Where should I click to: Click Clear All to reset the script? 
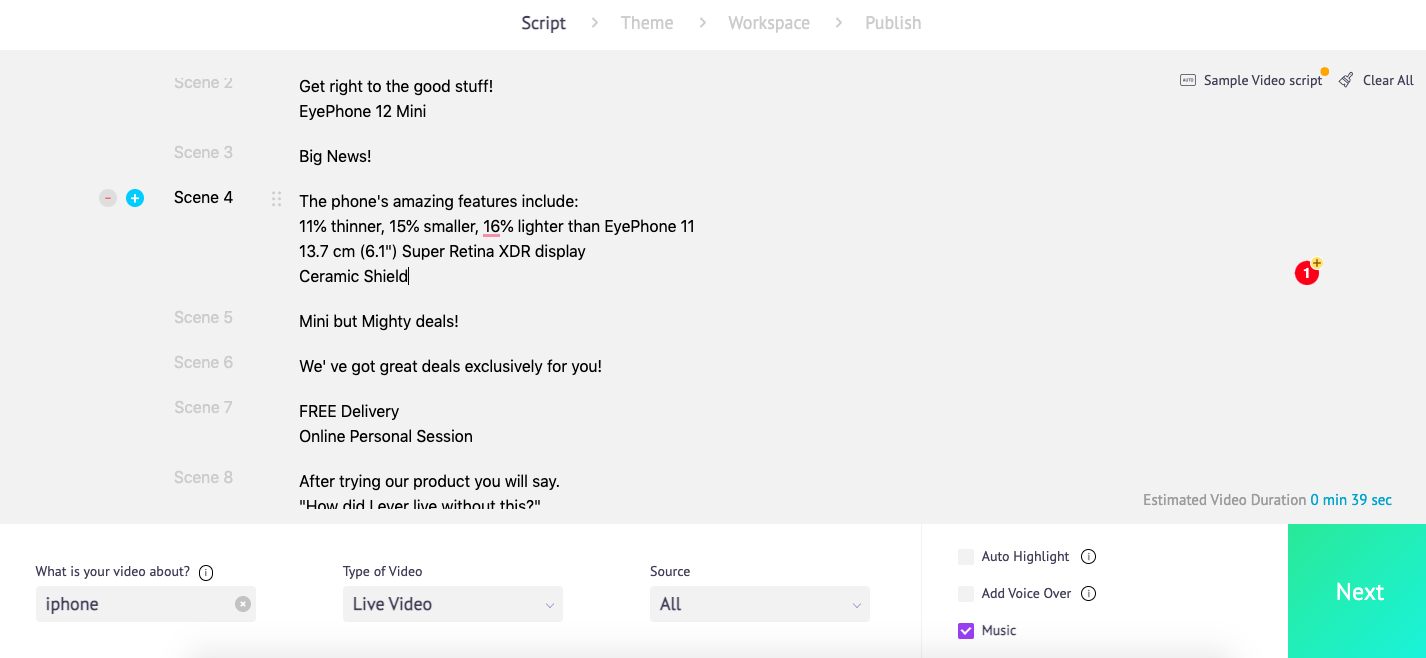pyautogui.click(x=1388, y=80)
